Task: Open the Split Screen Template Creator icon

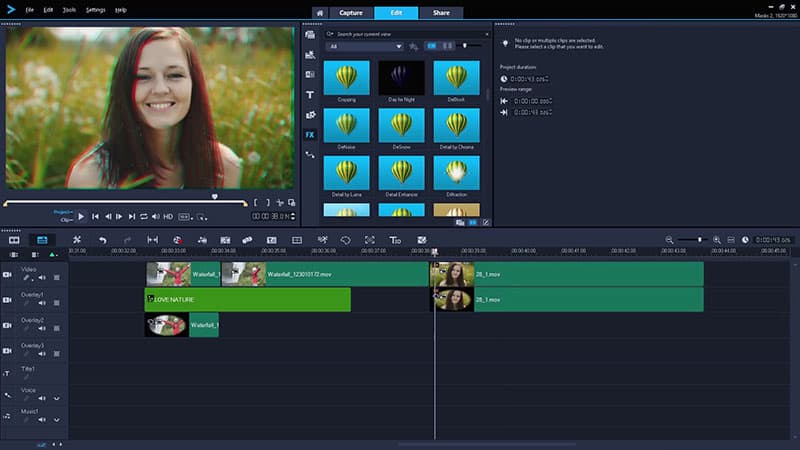Action: click(x=421, y=240)
